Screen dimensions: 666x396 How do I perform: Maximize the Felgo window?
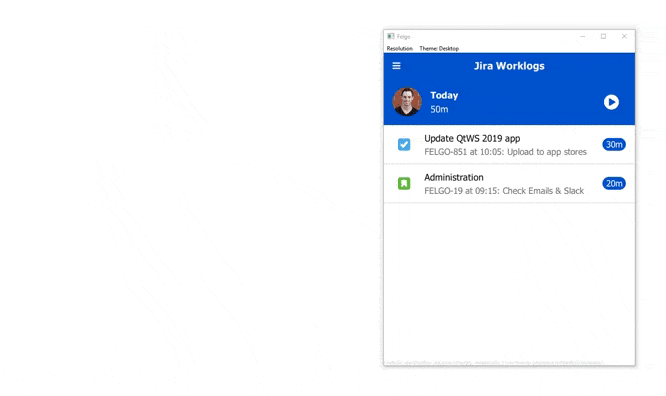(604, 37)
